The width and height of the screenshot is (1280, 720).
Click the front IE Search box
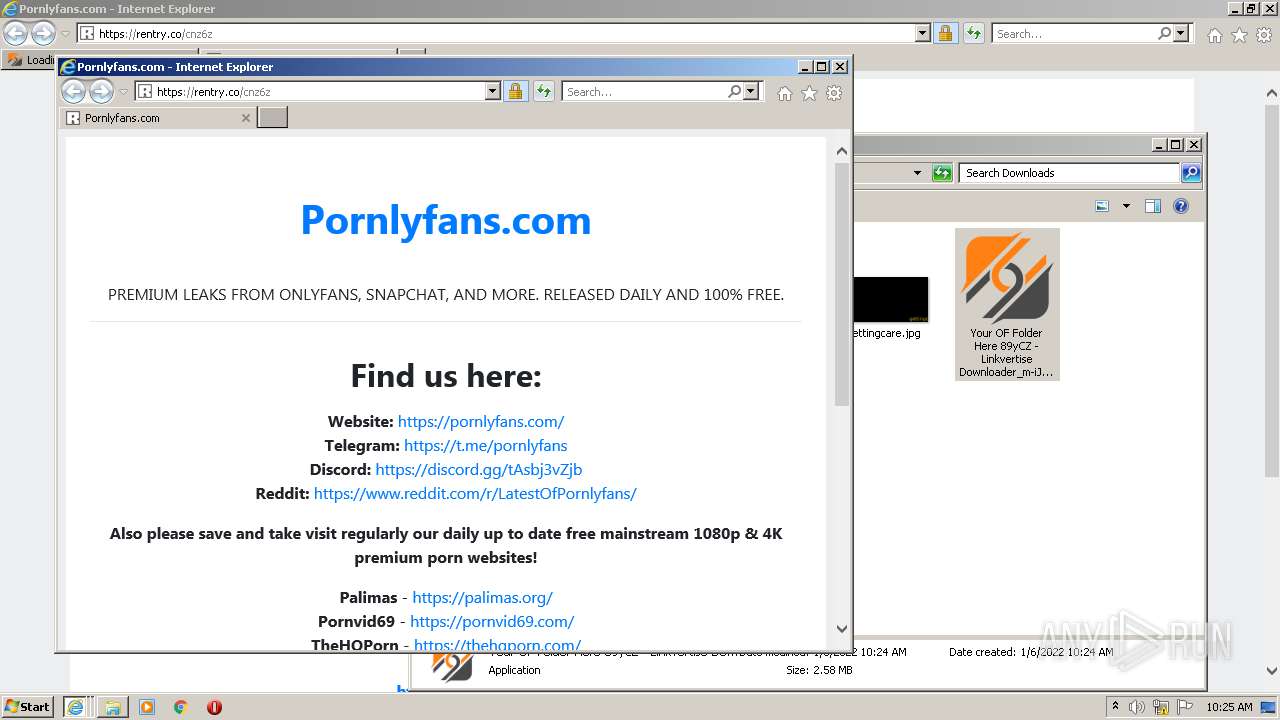point(644,91)
